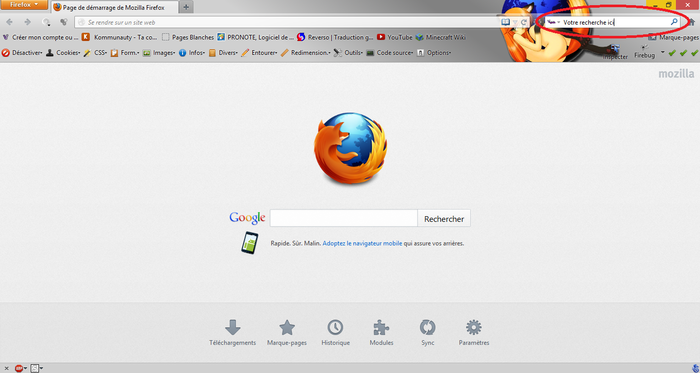Screen dimensions: 700x373
Task: Open the Kommunauty bookmark
Action: (120, 37)
